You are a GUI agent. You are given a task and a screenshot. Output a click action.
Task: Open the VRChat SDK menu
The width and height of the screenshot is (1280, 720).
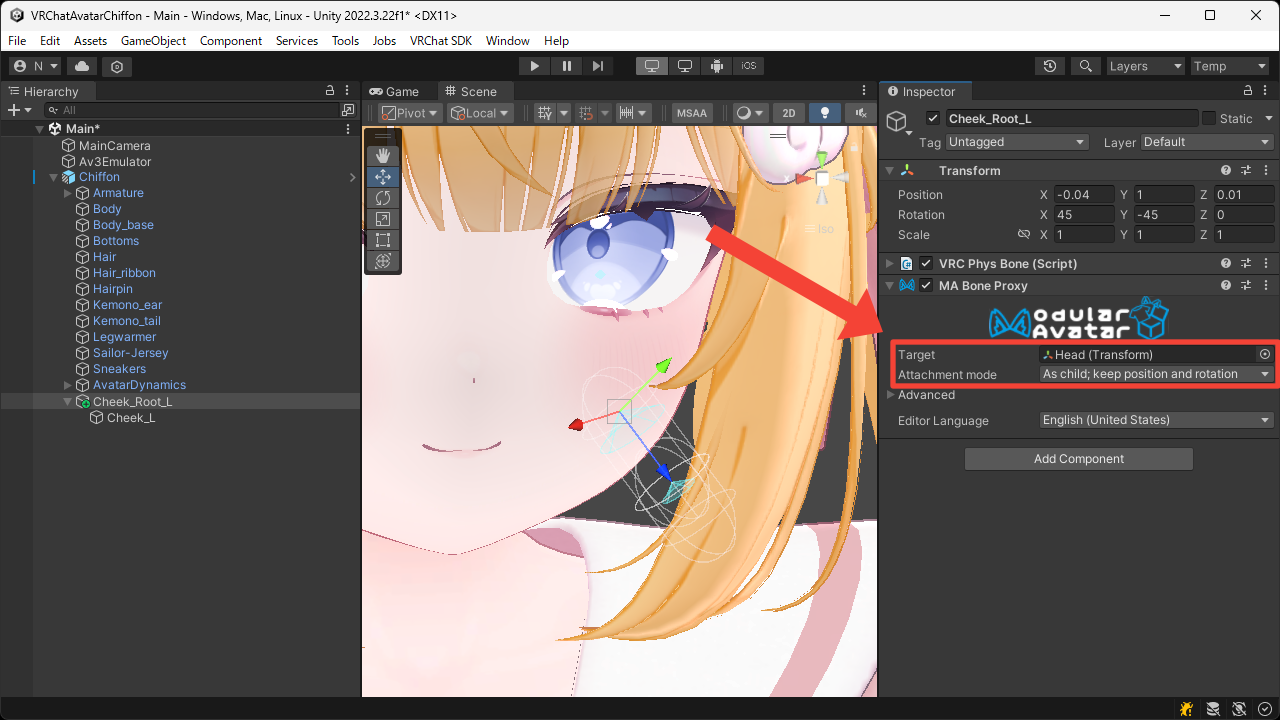pos(441,41)
